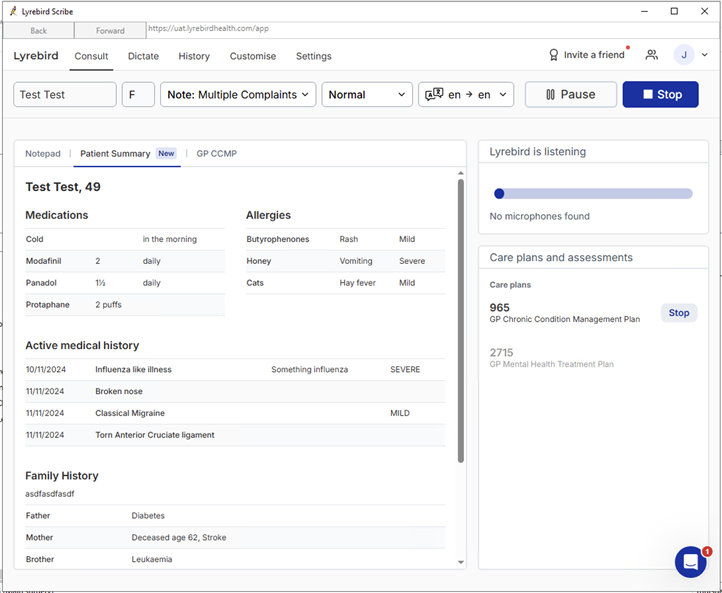The image size is (722, 593).
Task: Click Invite a friend link
Action: point(594,55)
